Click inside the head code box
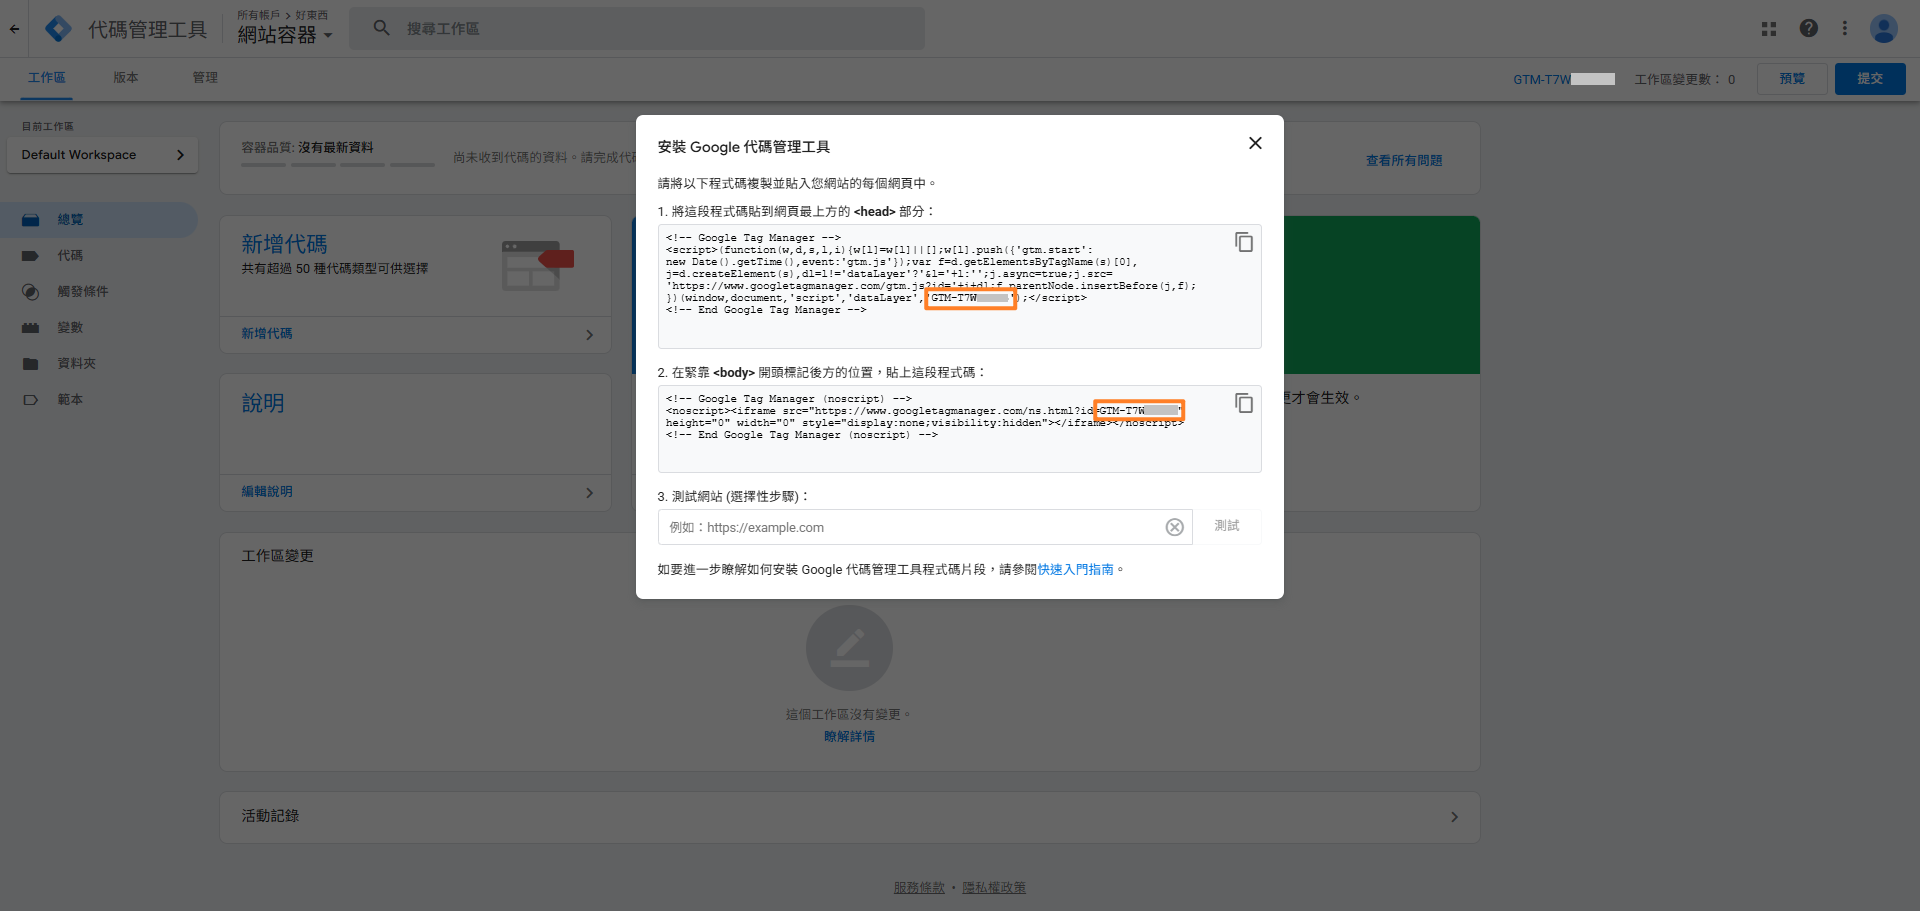The height and width of the screenshot is (911, 1920). pyautogui.click(x=960, y=286)
